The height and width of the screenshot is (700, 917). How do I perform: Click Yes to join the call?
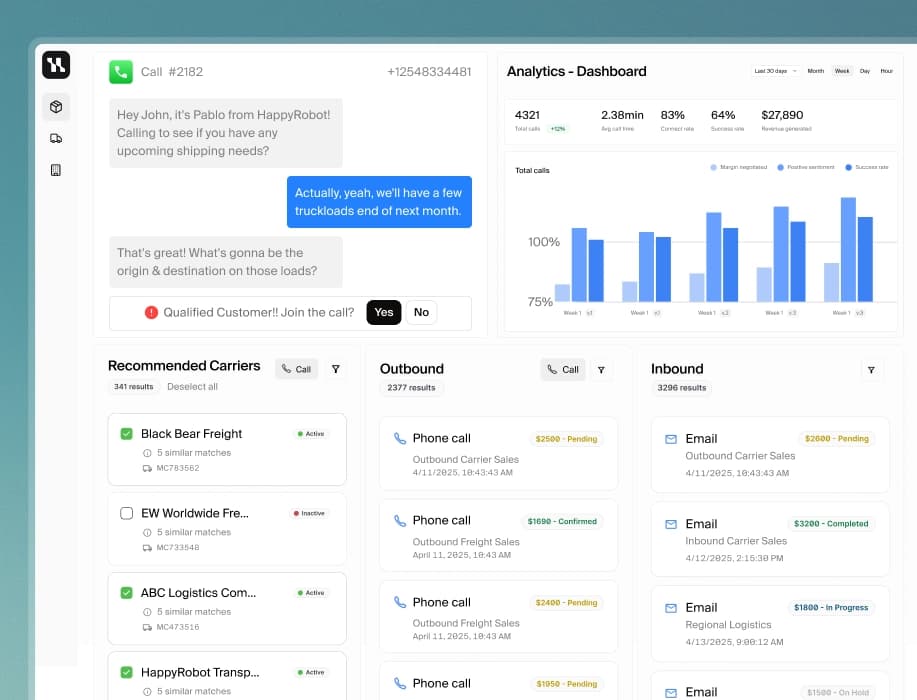point(384,312)
